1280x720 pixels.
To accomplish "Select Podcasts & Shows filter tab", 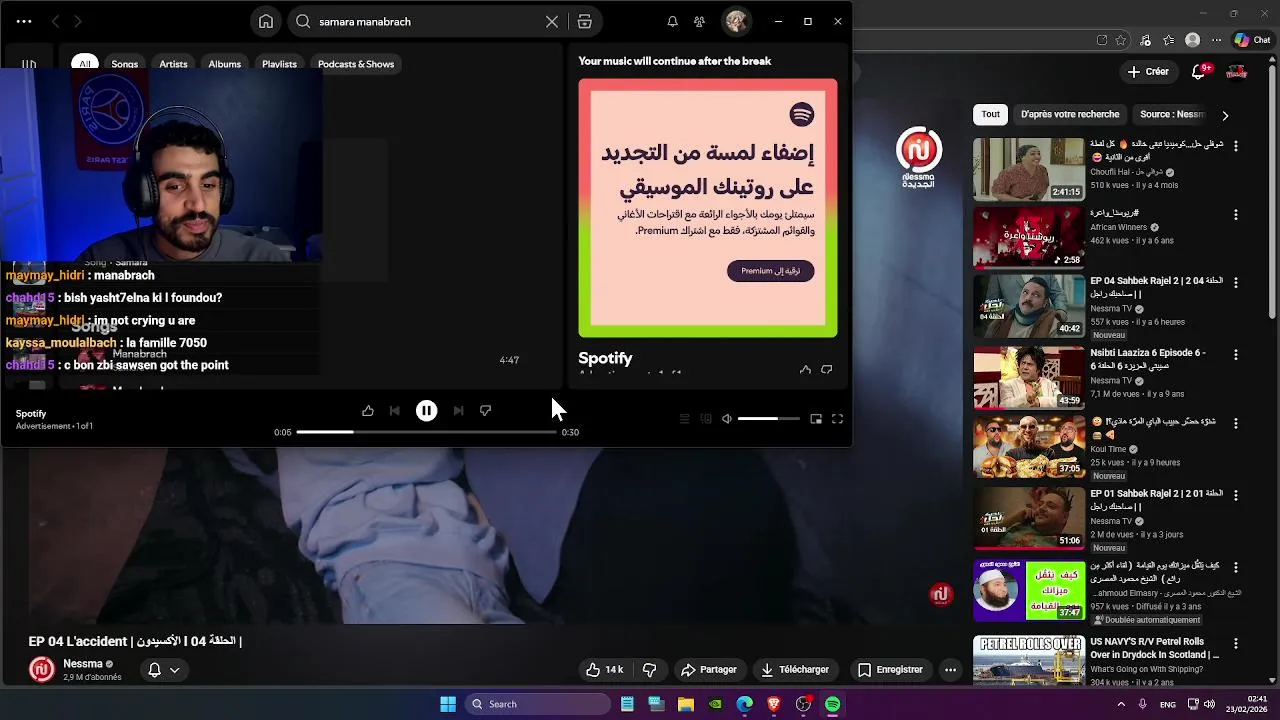I will pos(356,64).
